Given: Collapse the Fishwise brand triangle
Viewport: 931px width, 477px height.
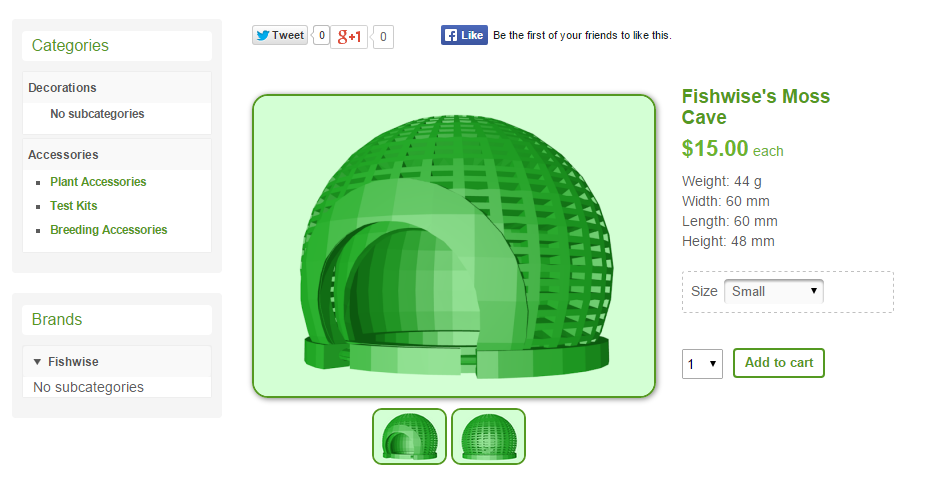Looking at the screenshot, I should point(37,362).
